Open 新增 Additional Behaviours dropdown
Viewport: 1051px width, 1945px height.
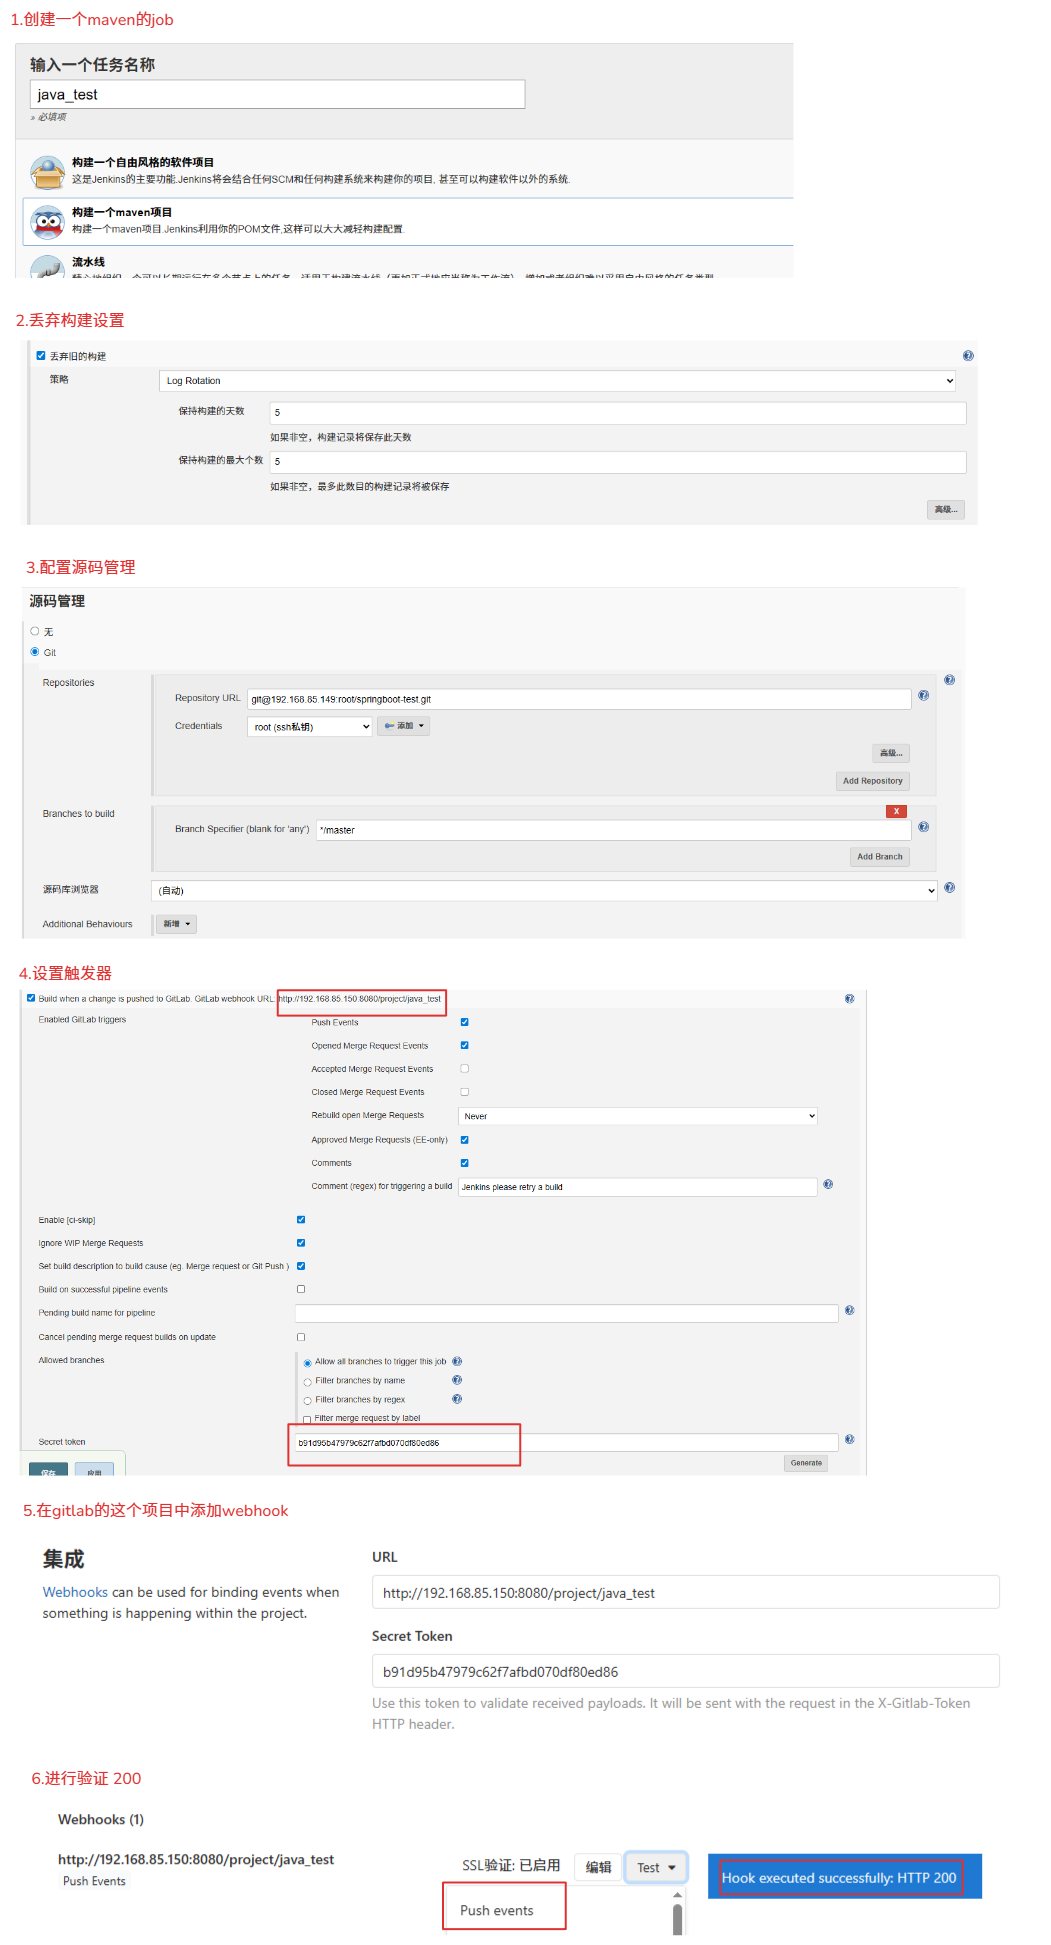pyautogui.click(x=176, y=924)
